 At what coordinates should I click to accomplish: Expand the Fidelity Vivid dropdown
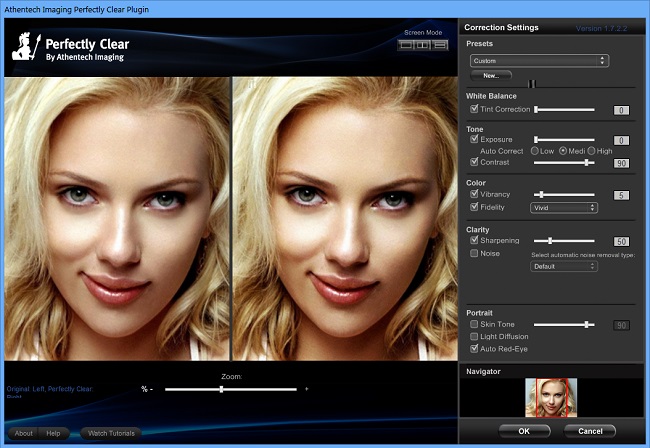coord(563,208)
